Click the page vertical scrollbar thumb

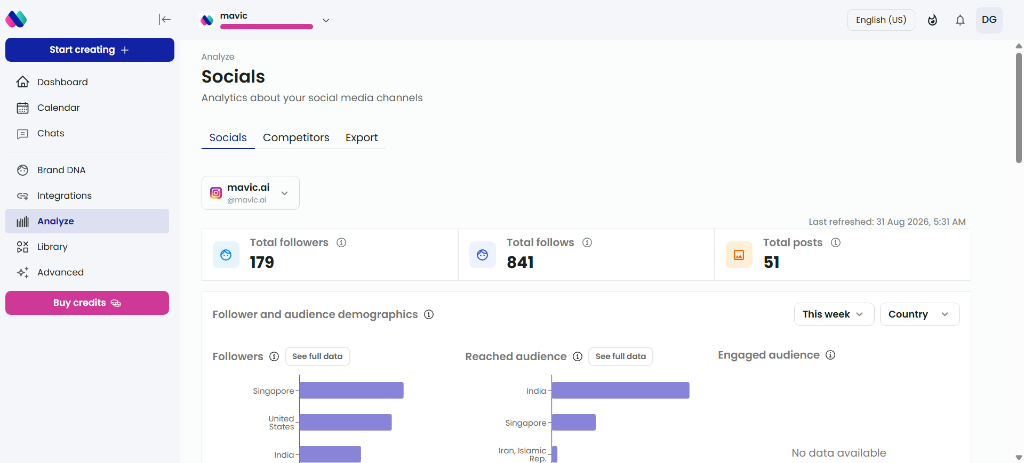tap(1018, 108)
